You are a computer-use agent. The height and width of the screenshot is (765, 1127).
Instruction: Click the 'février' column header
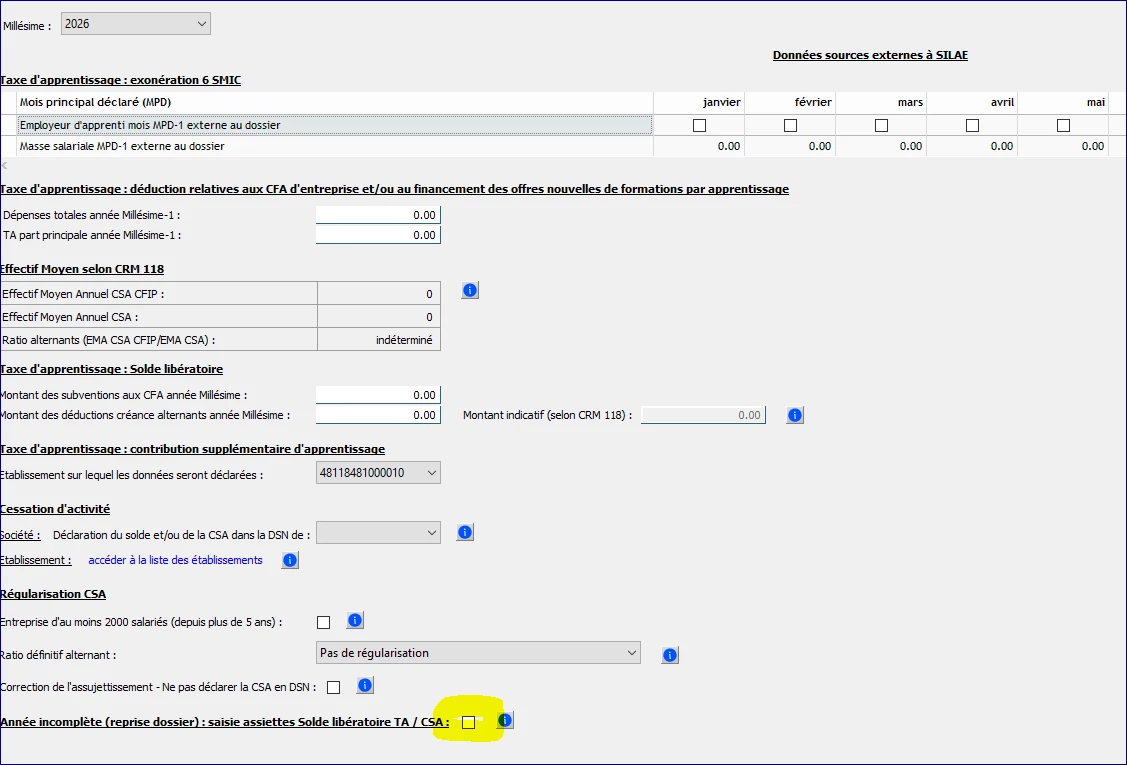pos(790,102)
